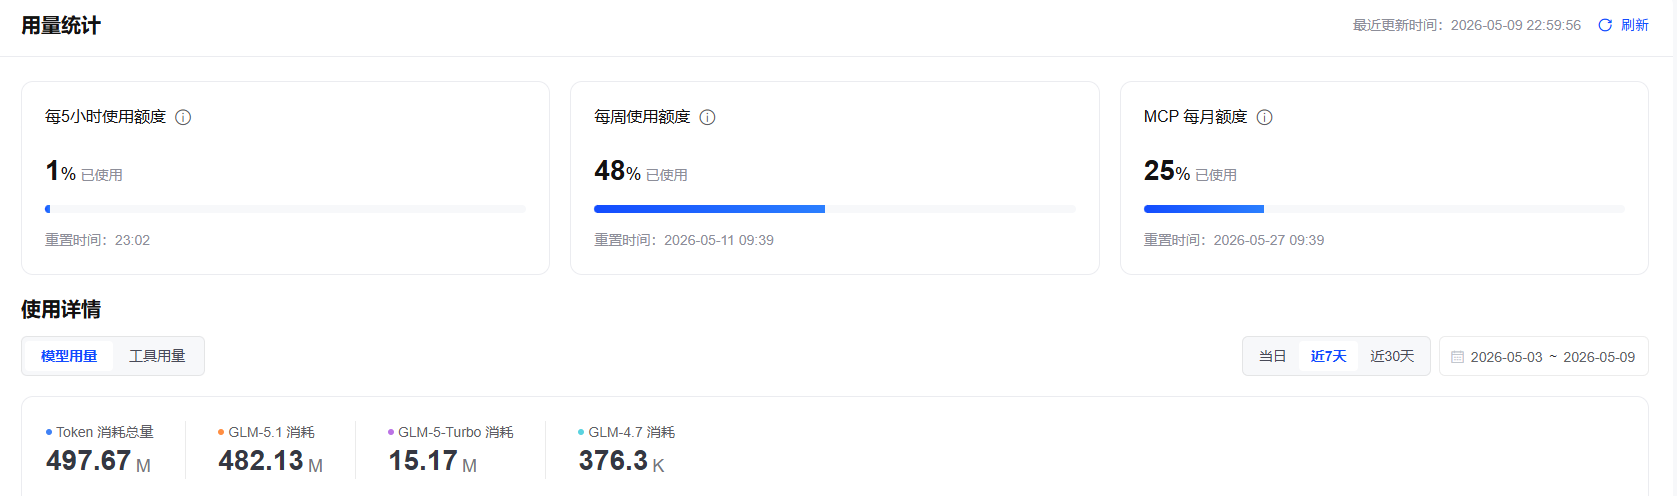The image size is (1677, 496).
Task: Open start date 2026-05-03 picker
Action: coord(1506,357)
